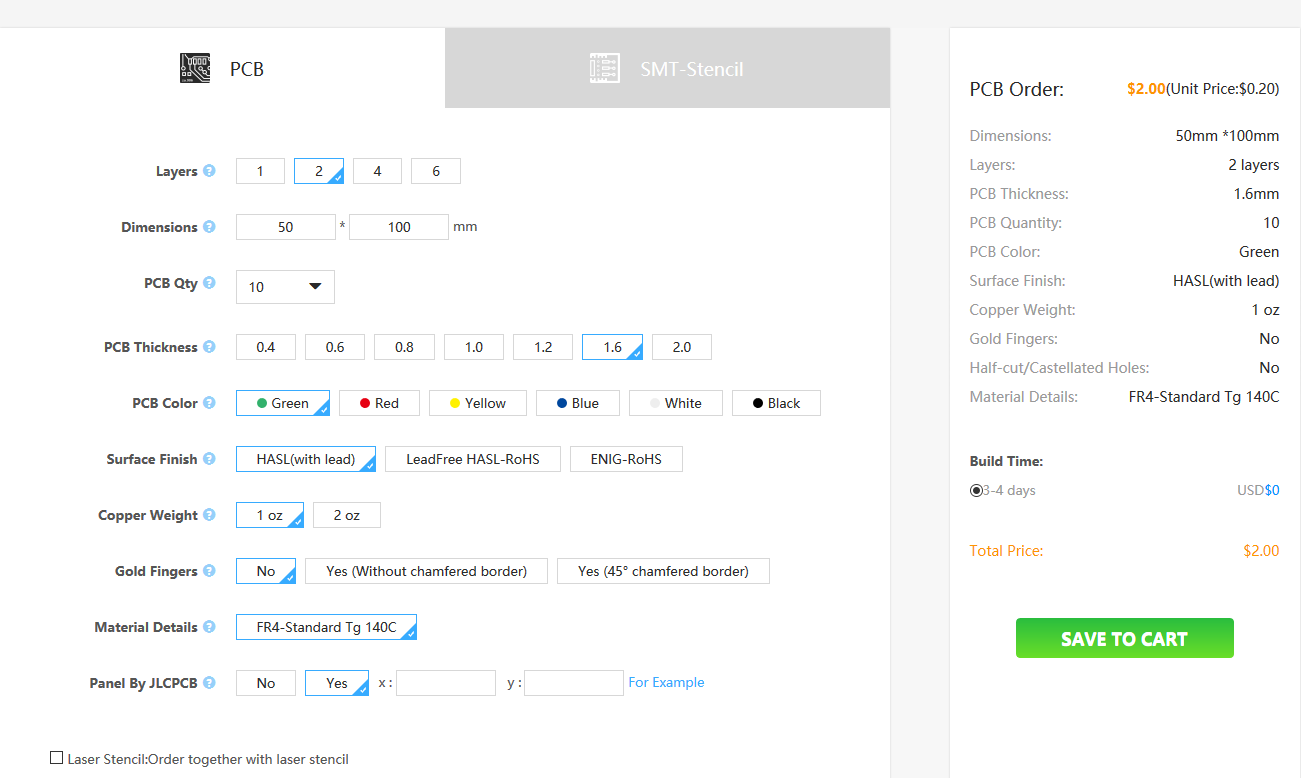Screen dimensions: 1301x778
Task: Select 3-4 days build time radio
Action: coord(976,490)
